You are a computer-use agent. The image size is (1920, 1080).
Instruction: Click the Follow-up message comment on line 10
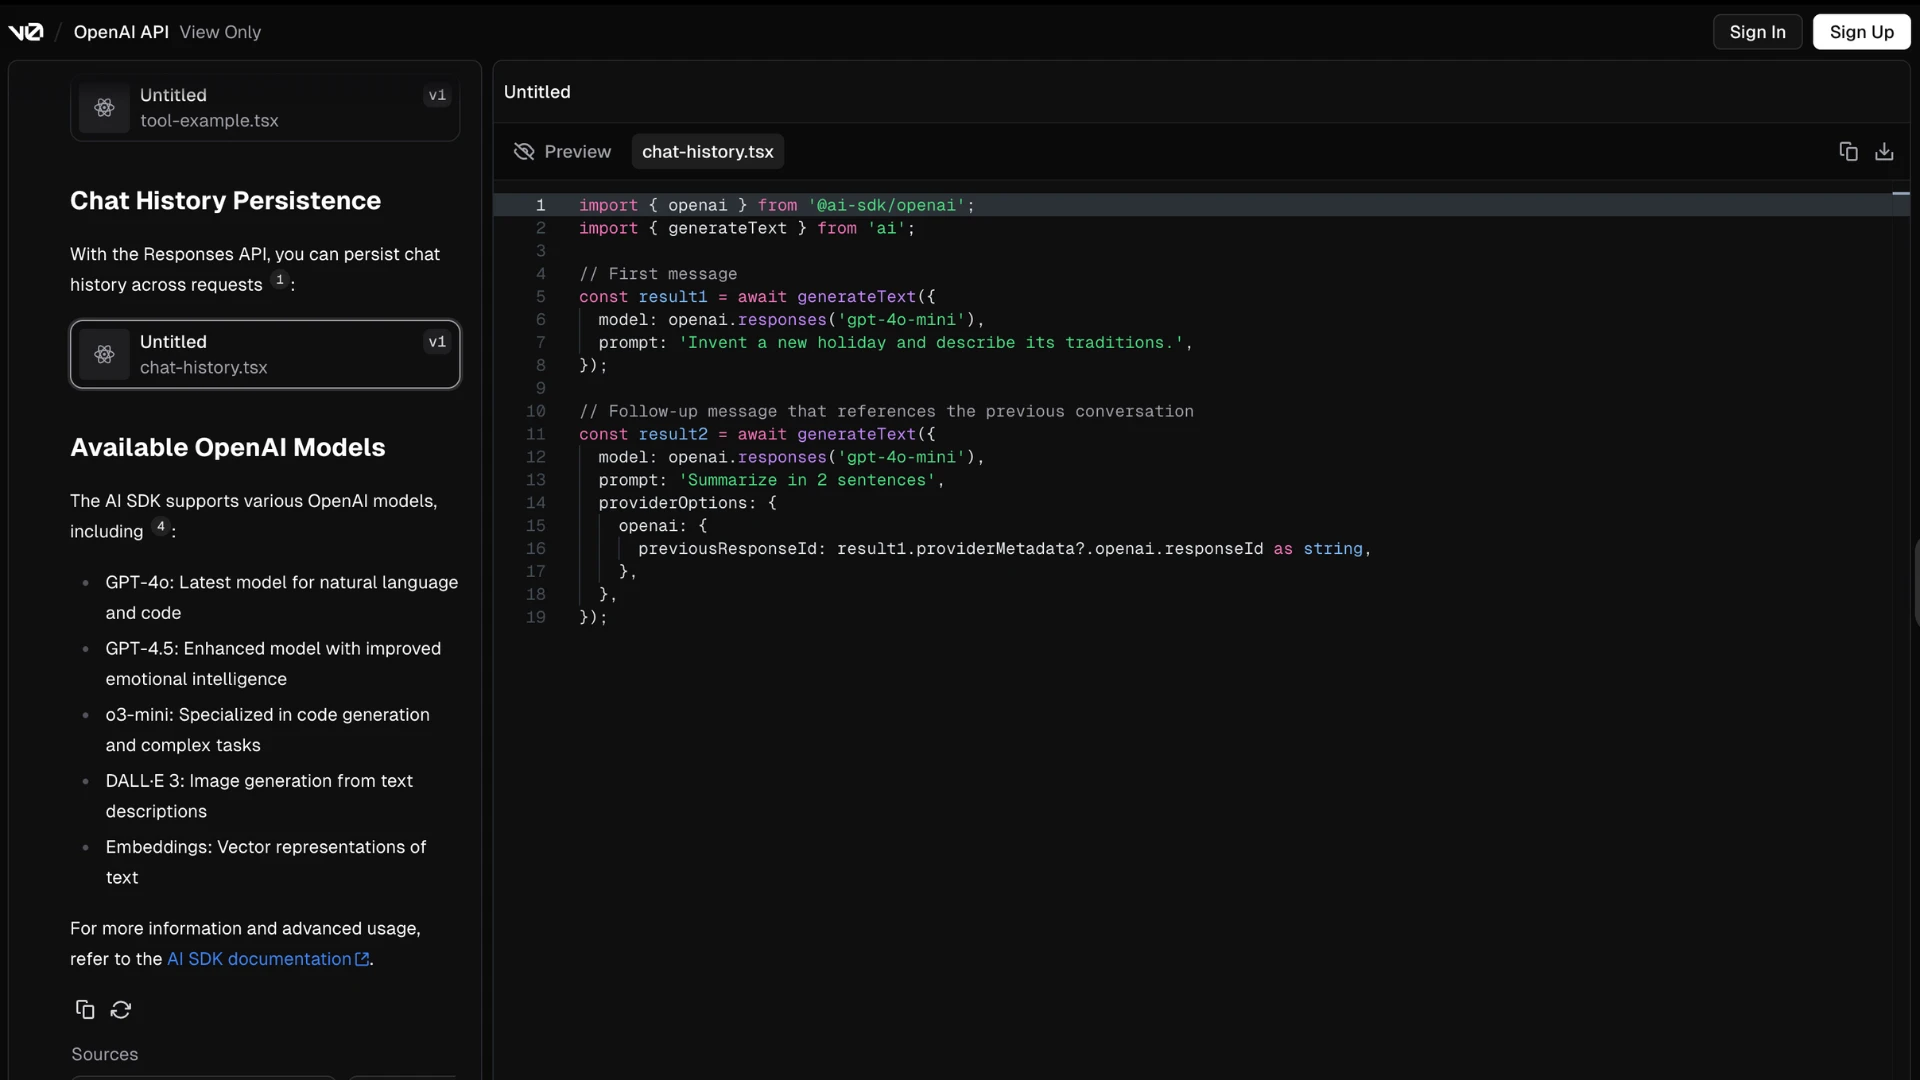click(x=886, y=411)
